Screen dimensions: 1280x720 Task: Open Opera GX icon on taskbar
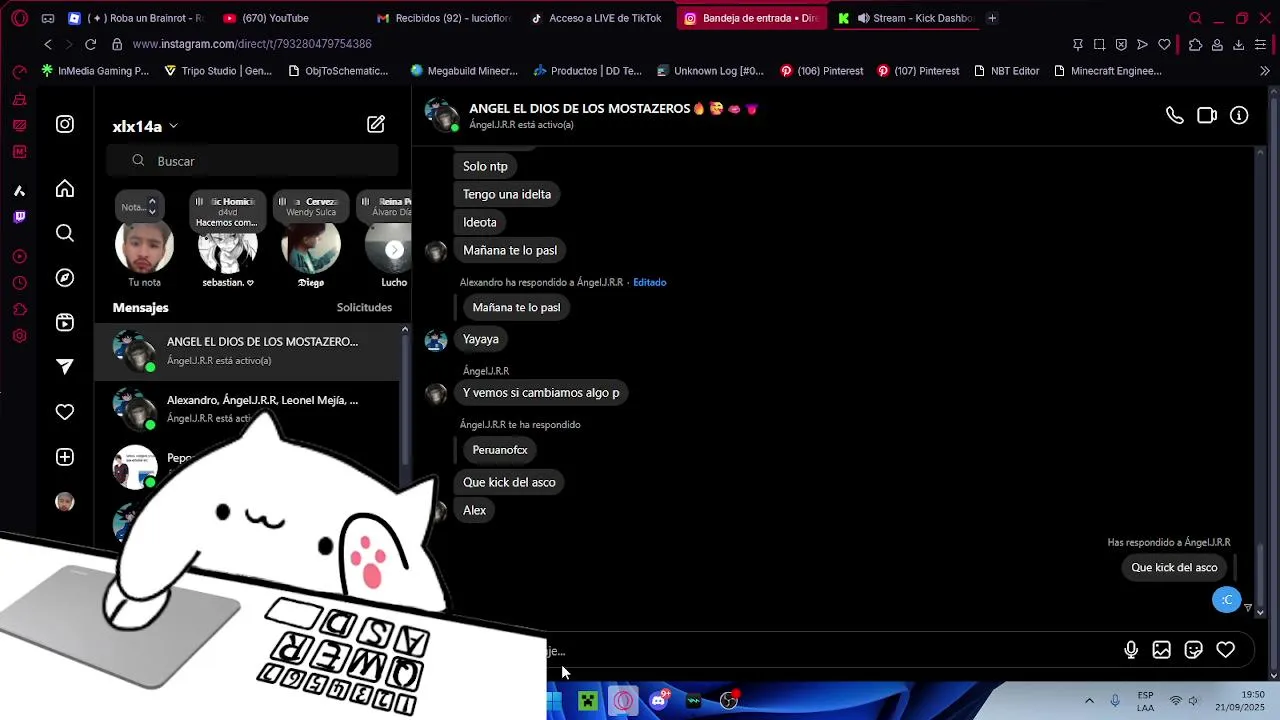click(x=623, y=701)
